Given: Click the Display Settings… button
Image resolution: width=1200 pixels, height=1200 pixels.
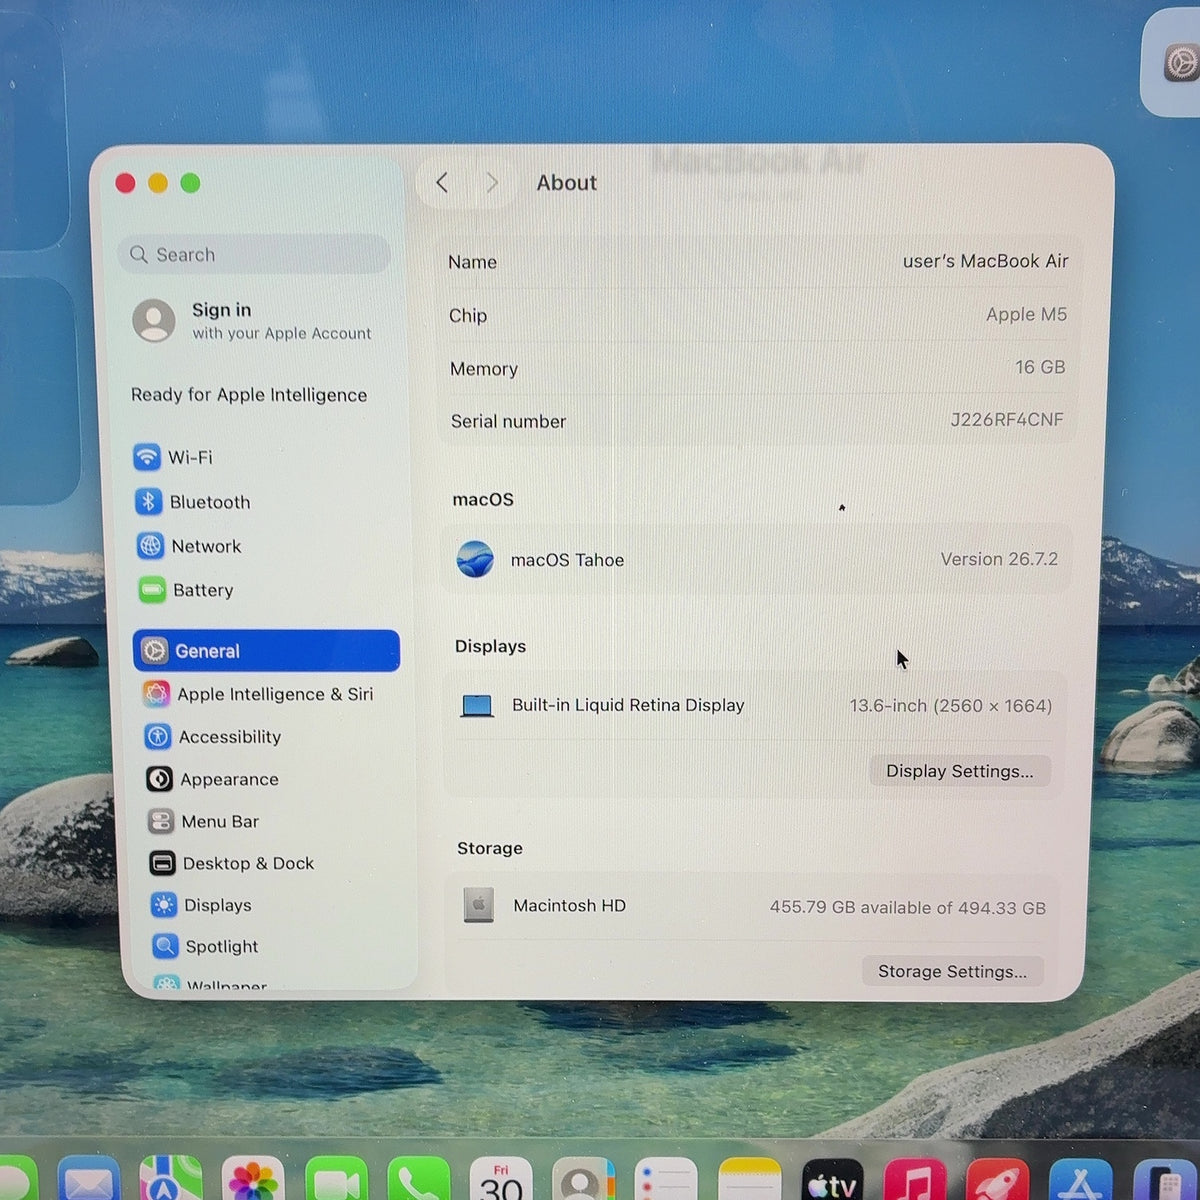Looking at the screenshot, I should (960, 771).
